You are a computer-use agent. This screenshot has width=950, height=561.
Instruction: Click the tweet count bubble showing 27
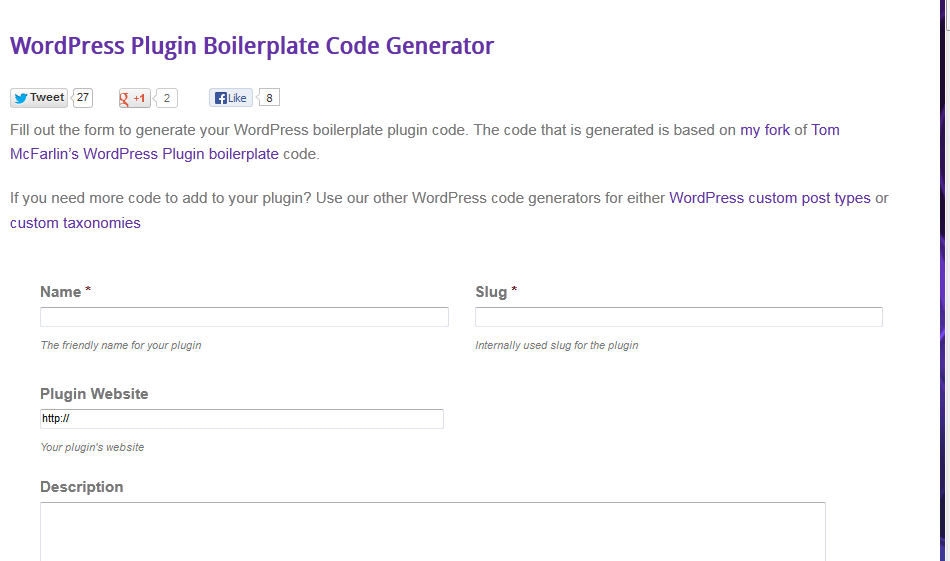(x=83, y=98)
